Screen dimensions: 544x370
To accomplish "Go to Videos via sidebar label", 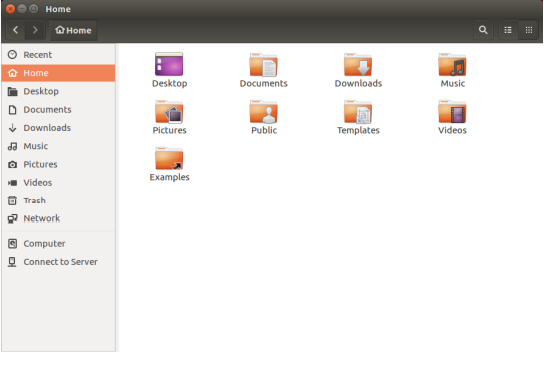I will [x=37, y=183].
